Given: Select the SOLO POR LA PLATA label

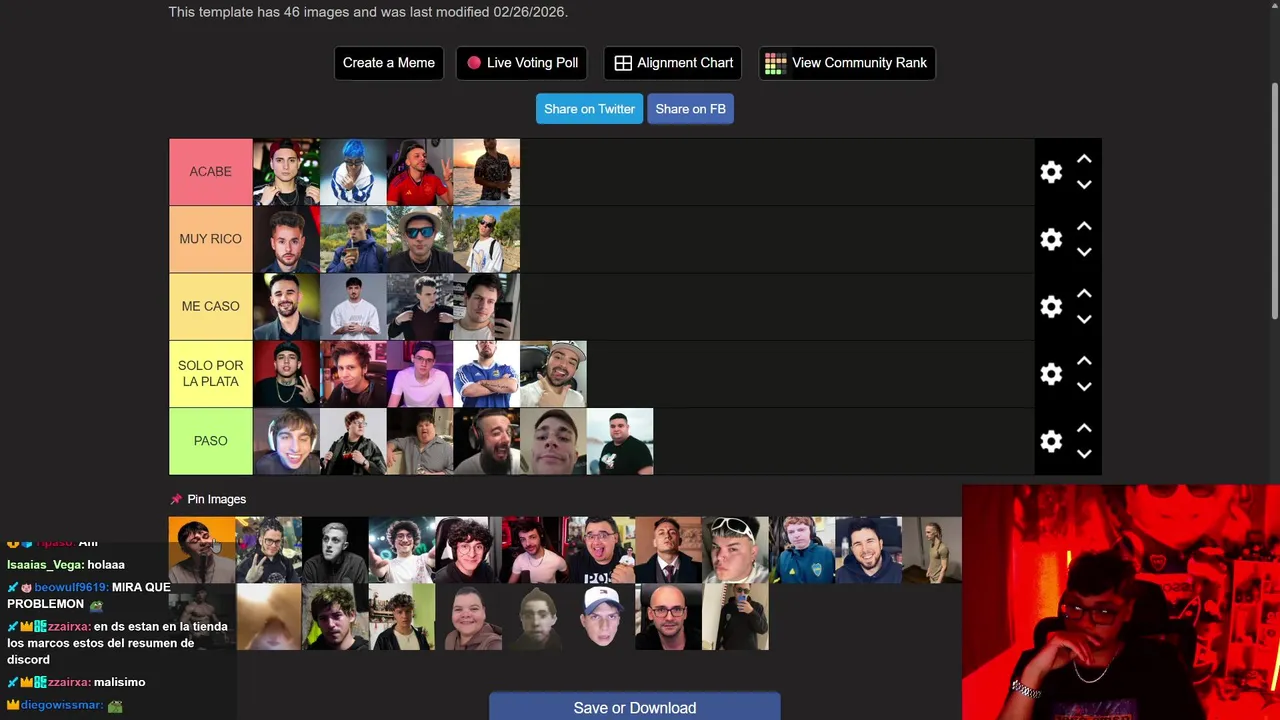Looking at the screenshot, I should coord(211,374).
